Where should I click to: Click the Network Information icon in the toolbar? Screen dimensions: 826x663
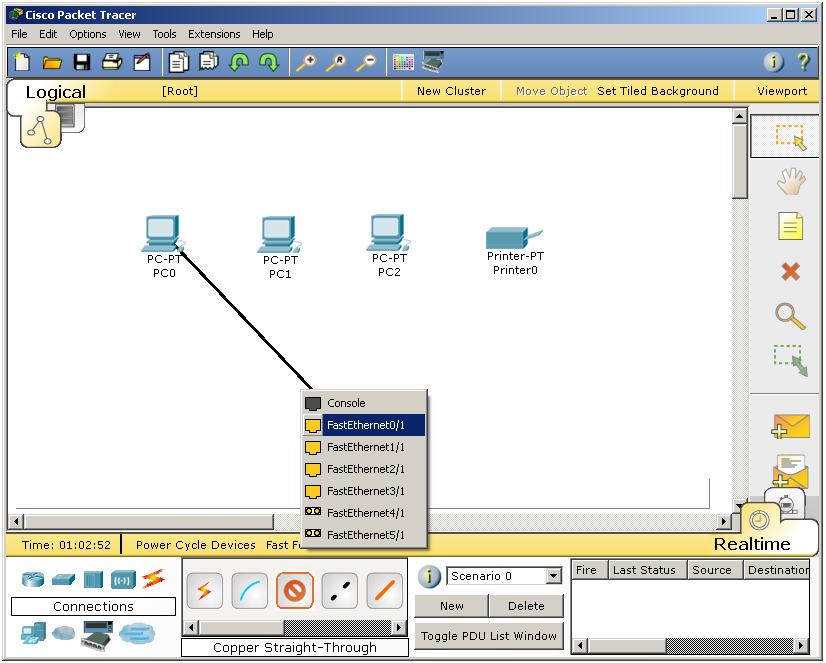[x=773, y=62]
